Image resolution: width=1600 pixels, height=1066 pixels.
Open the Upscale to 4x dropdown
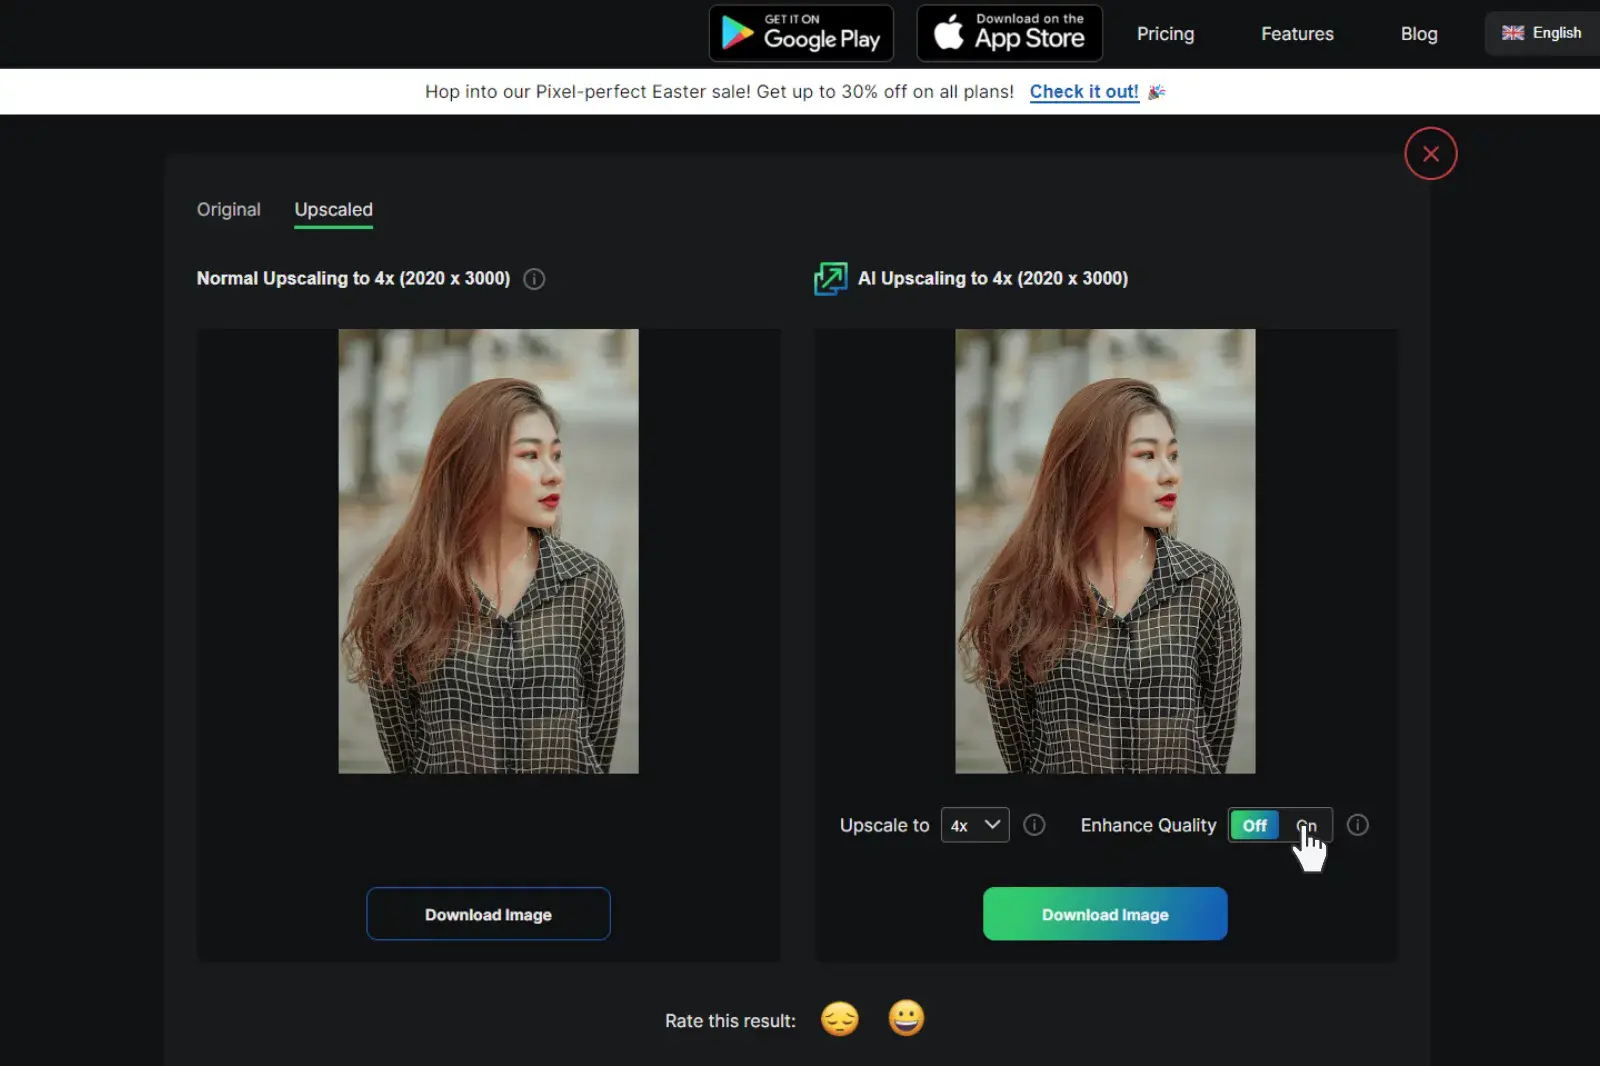click(975, 825)
